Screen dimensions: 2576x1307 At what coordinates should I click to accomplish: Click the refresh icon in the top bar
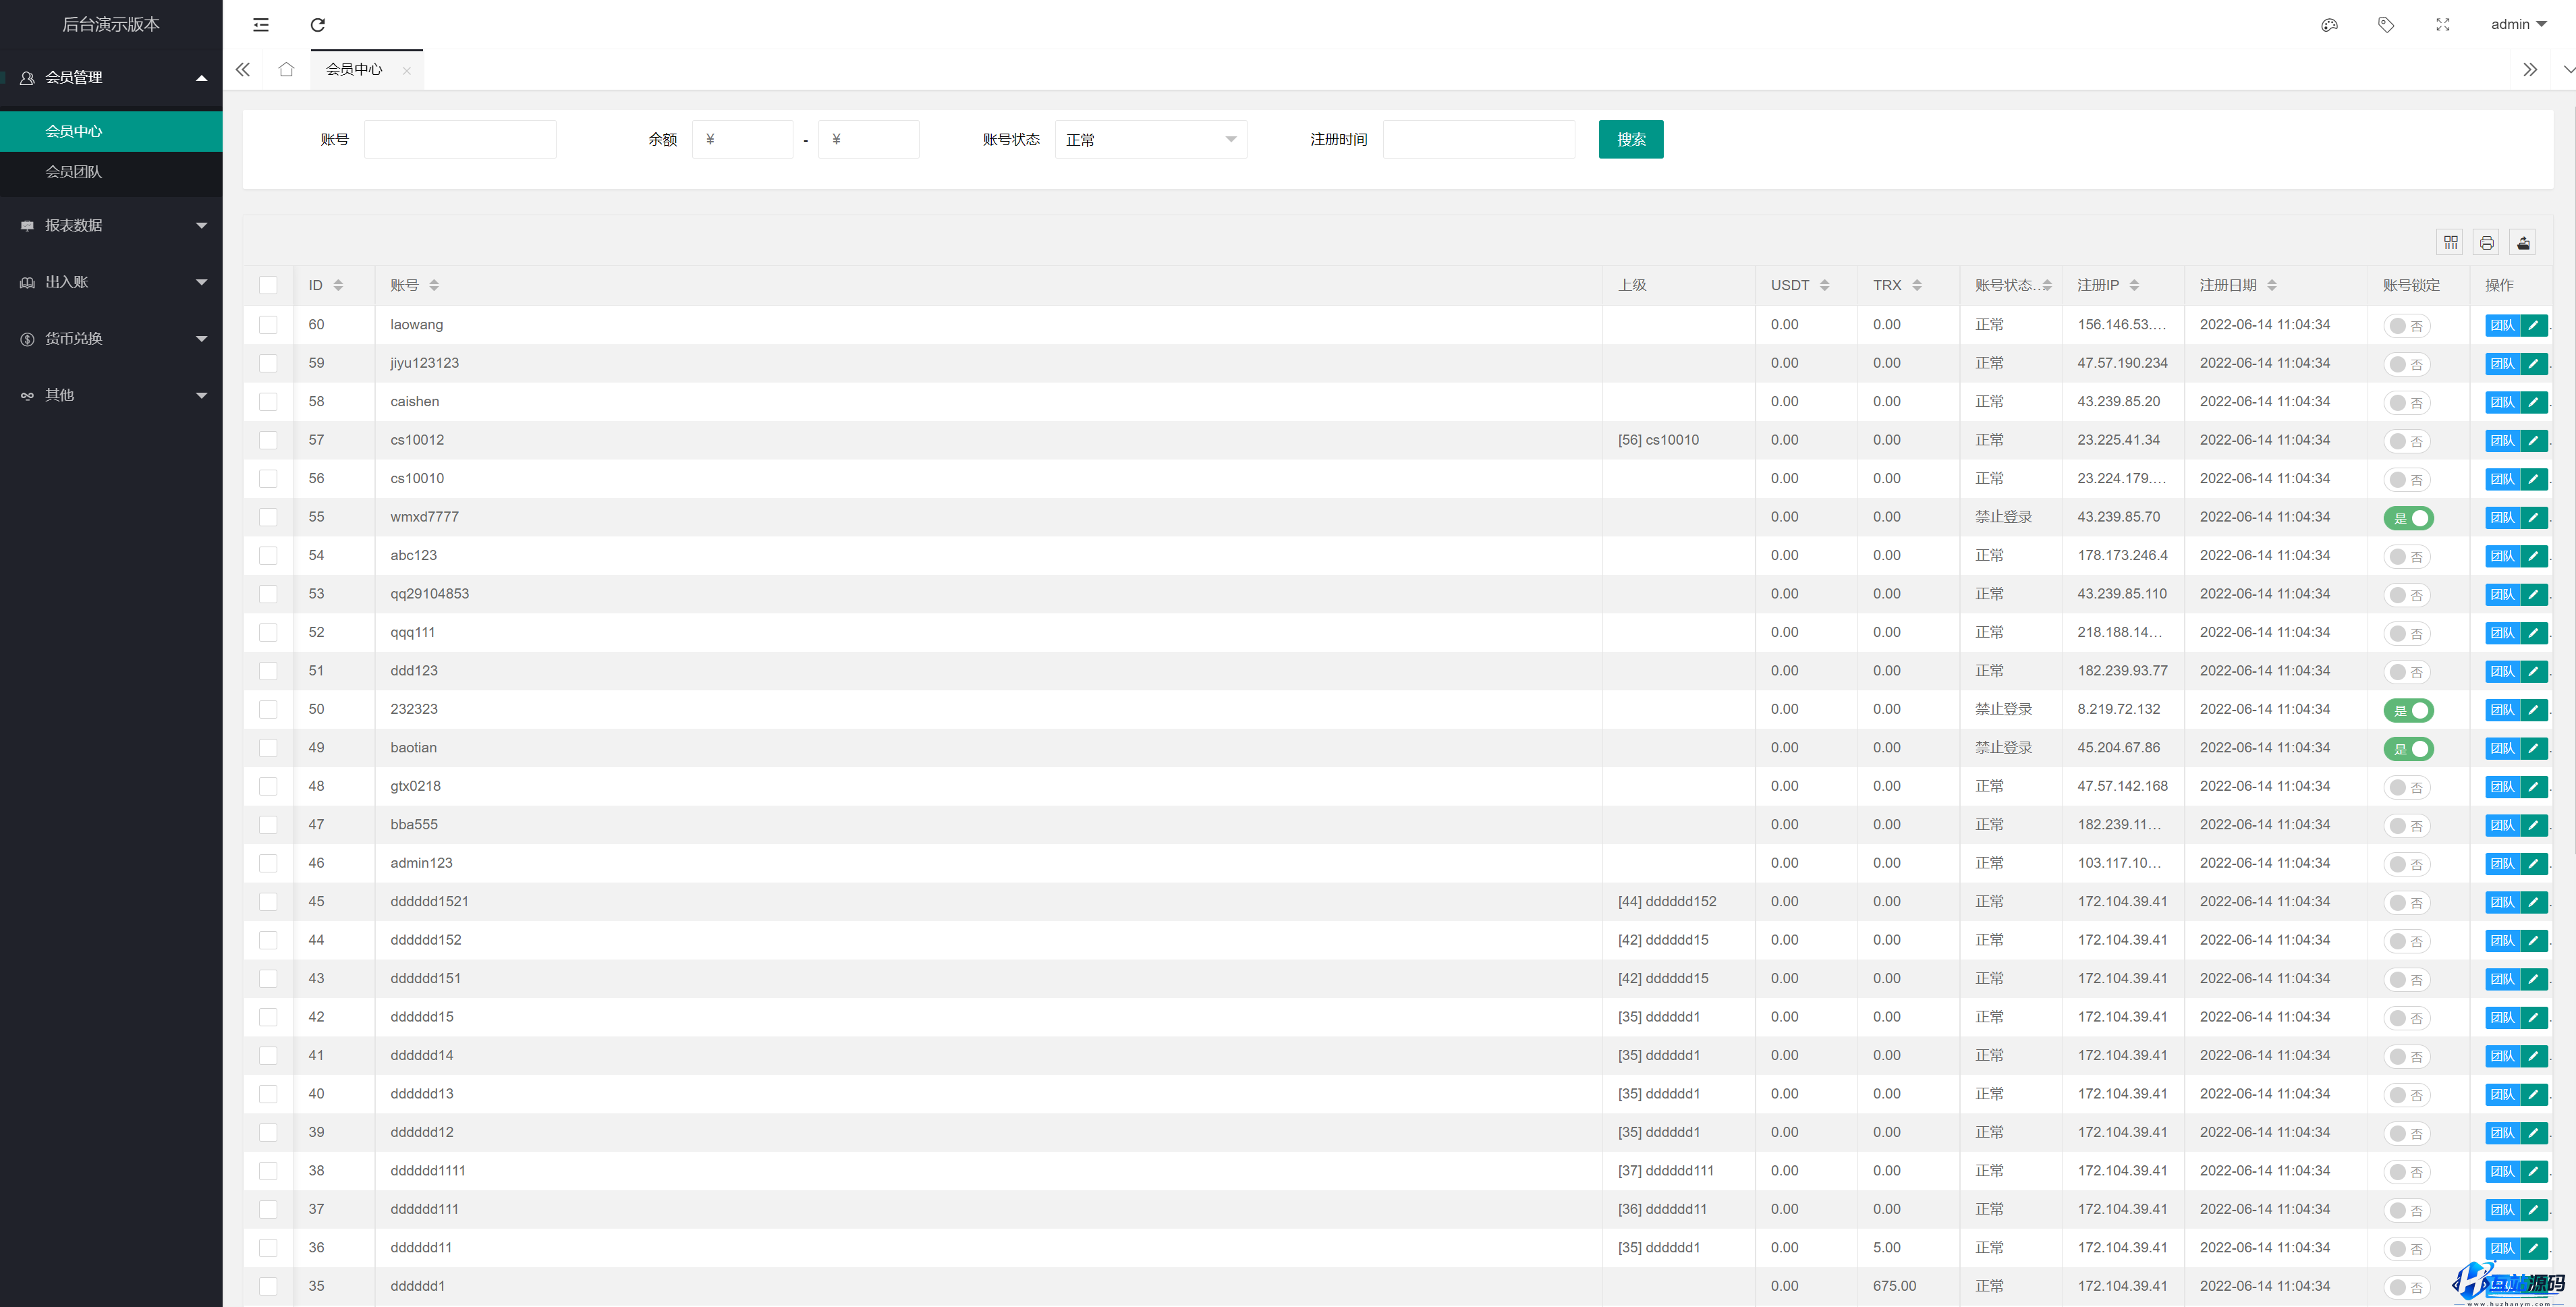pos(318,25)
